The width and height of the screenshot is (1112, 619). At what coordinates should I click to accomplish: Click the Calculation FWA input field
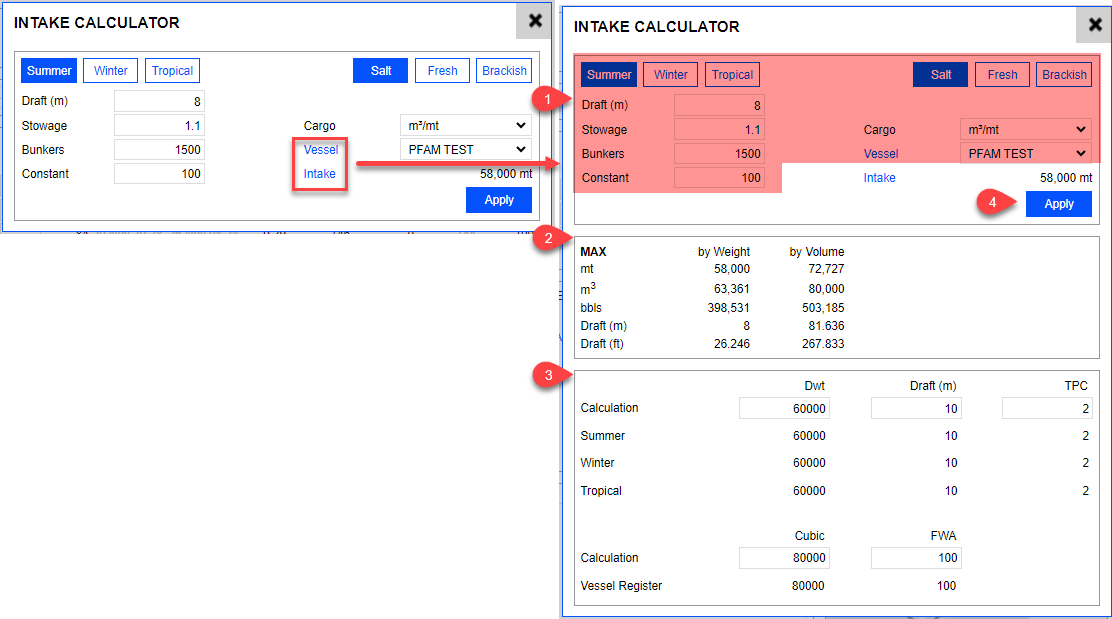pos(915,558)
